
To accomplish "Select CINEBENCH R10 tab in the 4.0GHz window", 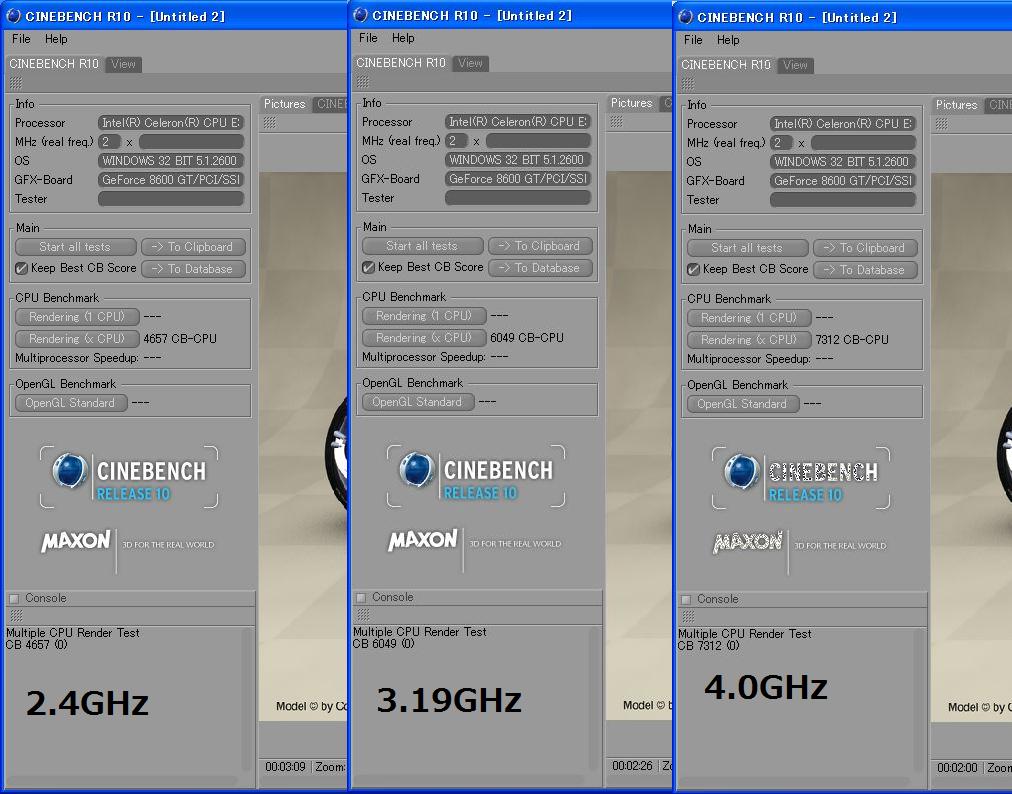I will click(726, 65).
